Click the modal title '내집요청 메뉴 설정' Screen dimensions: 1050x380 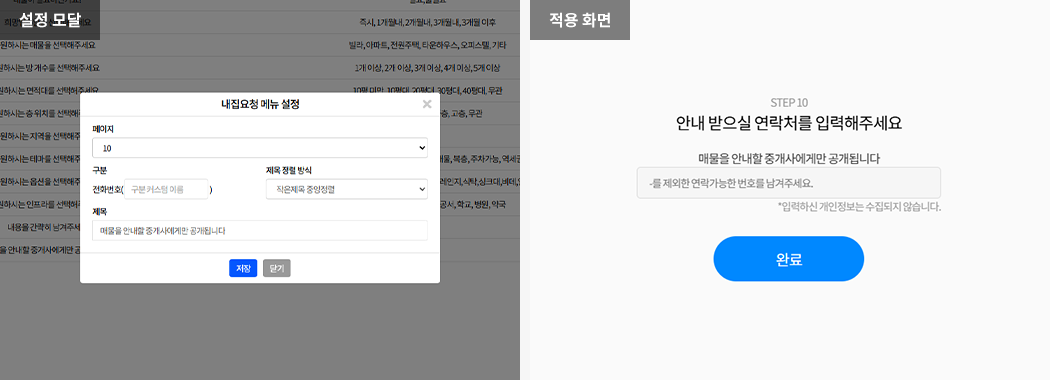260,104
